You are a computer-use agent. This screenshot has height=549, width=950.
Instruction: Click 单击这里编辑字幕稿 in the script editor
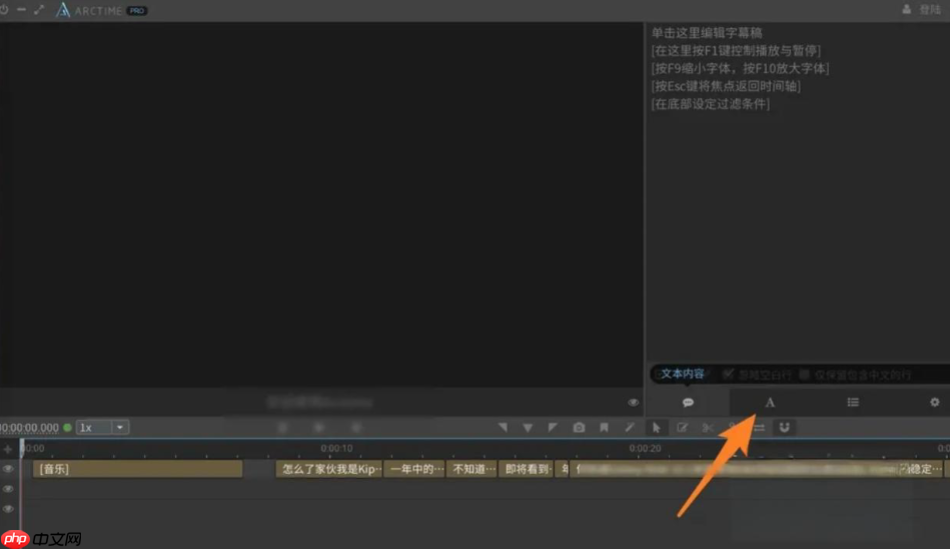coord(706,33)
